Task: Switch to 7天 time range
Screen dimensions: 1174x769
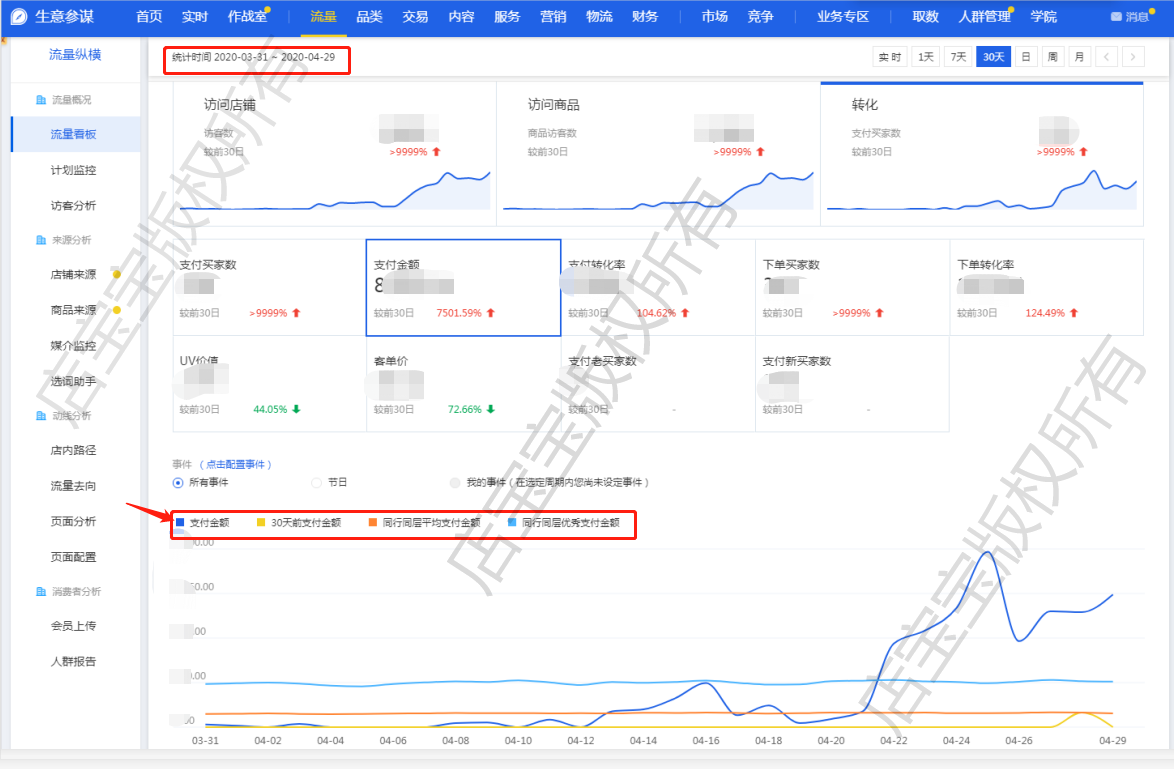Action: click(x=958, y=57)
